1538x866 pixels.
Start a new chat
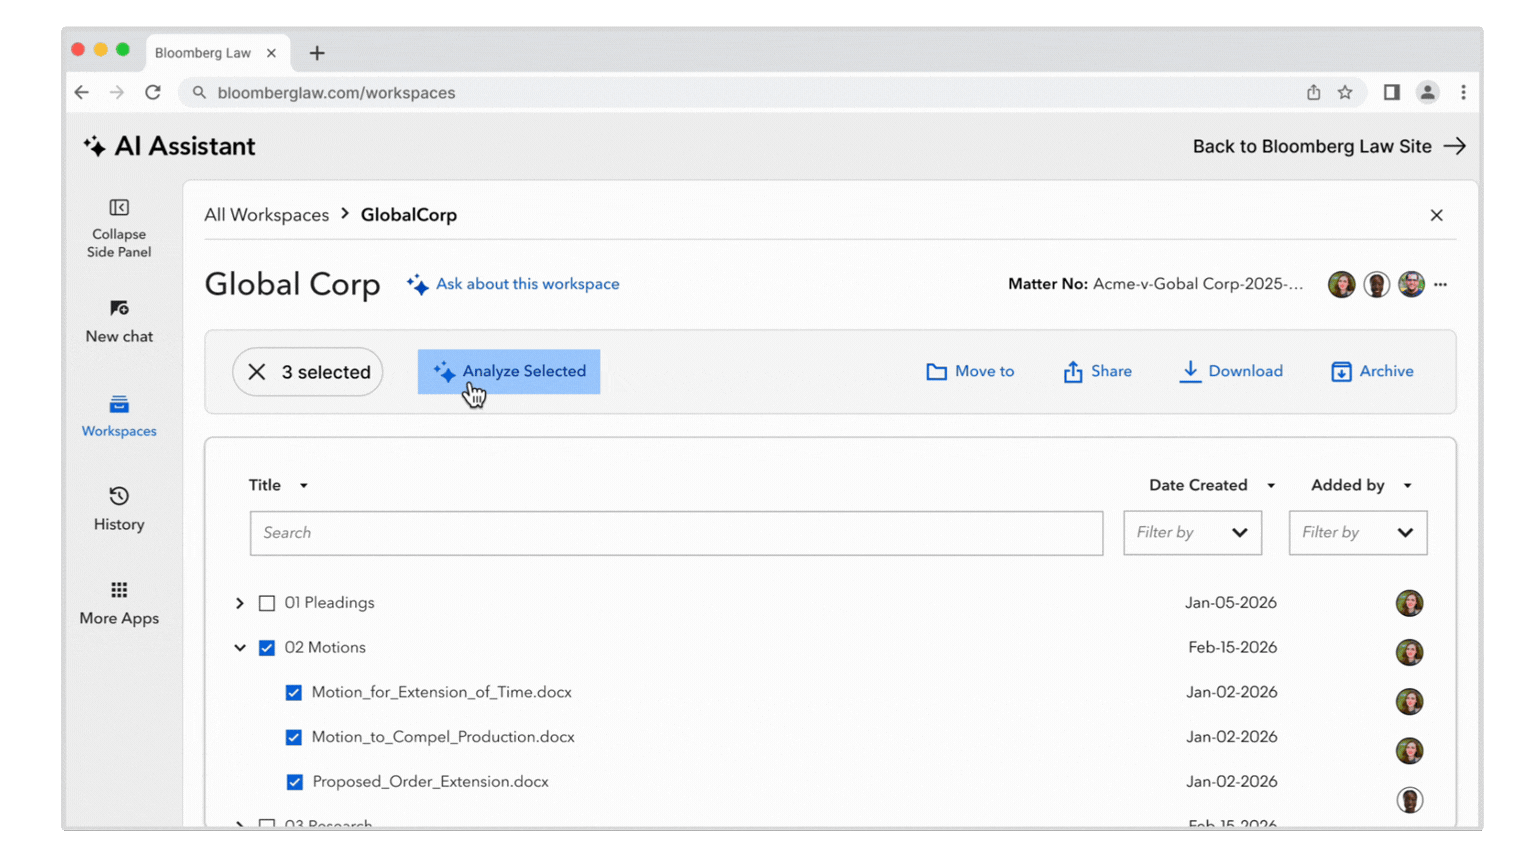118,320
